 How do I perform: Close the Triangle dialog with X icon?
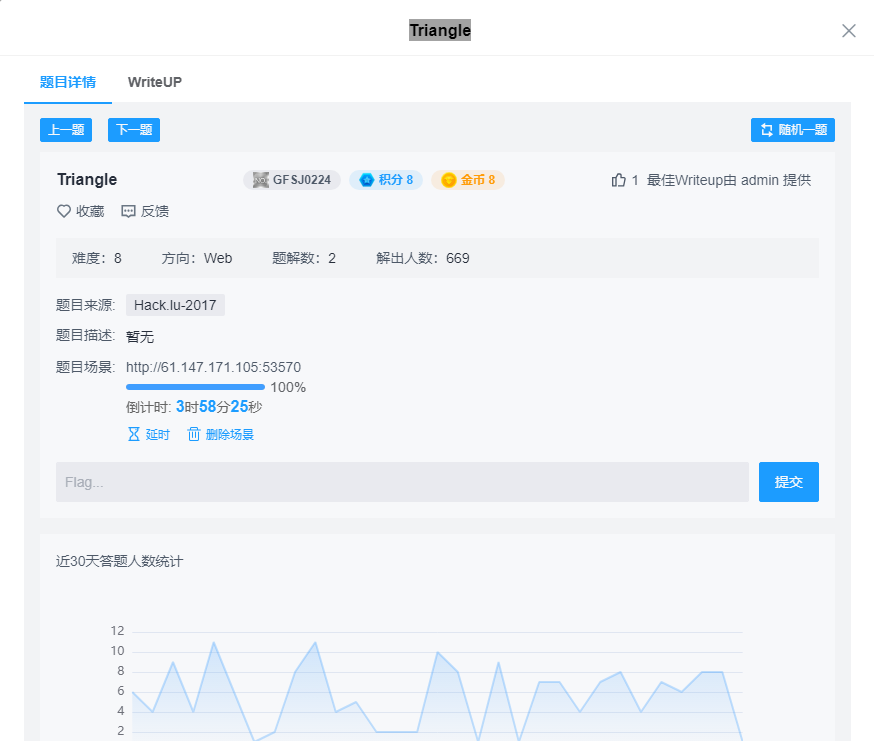tap(848, 31)
